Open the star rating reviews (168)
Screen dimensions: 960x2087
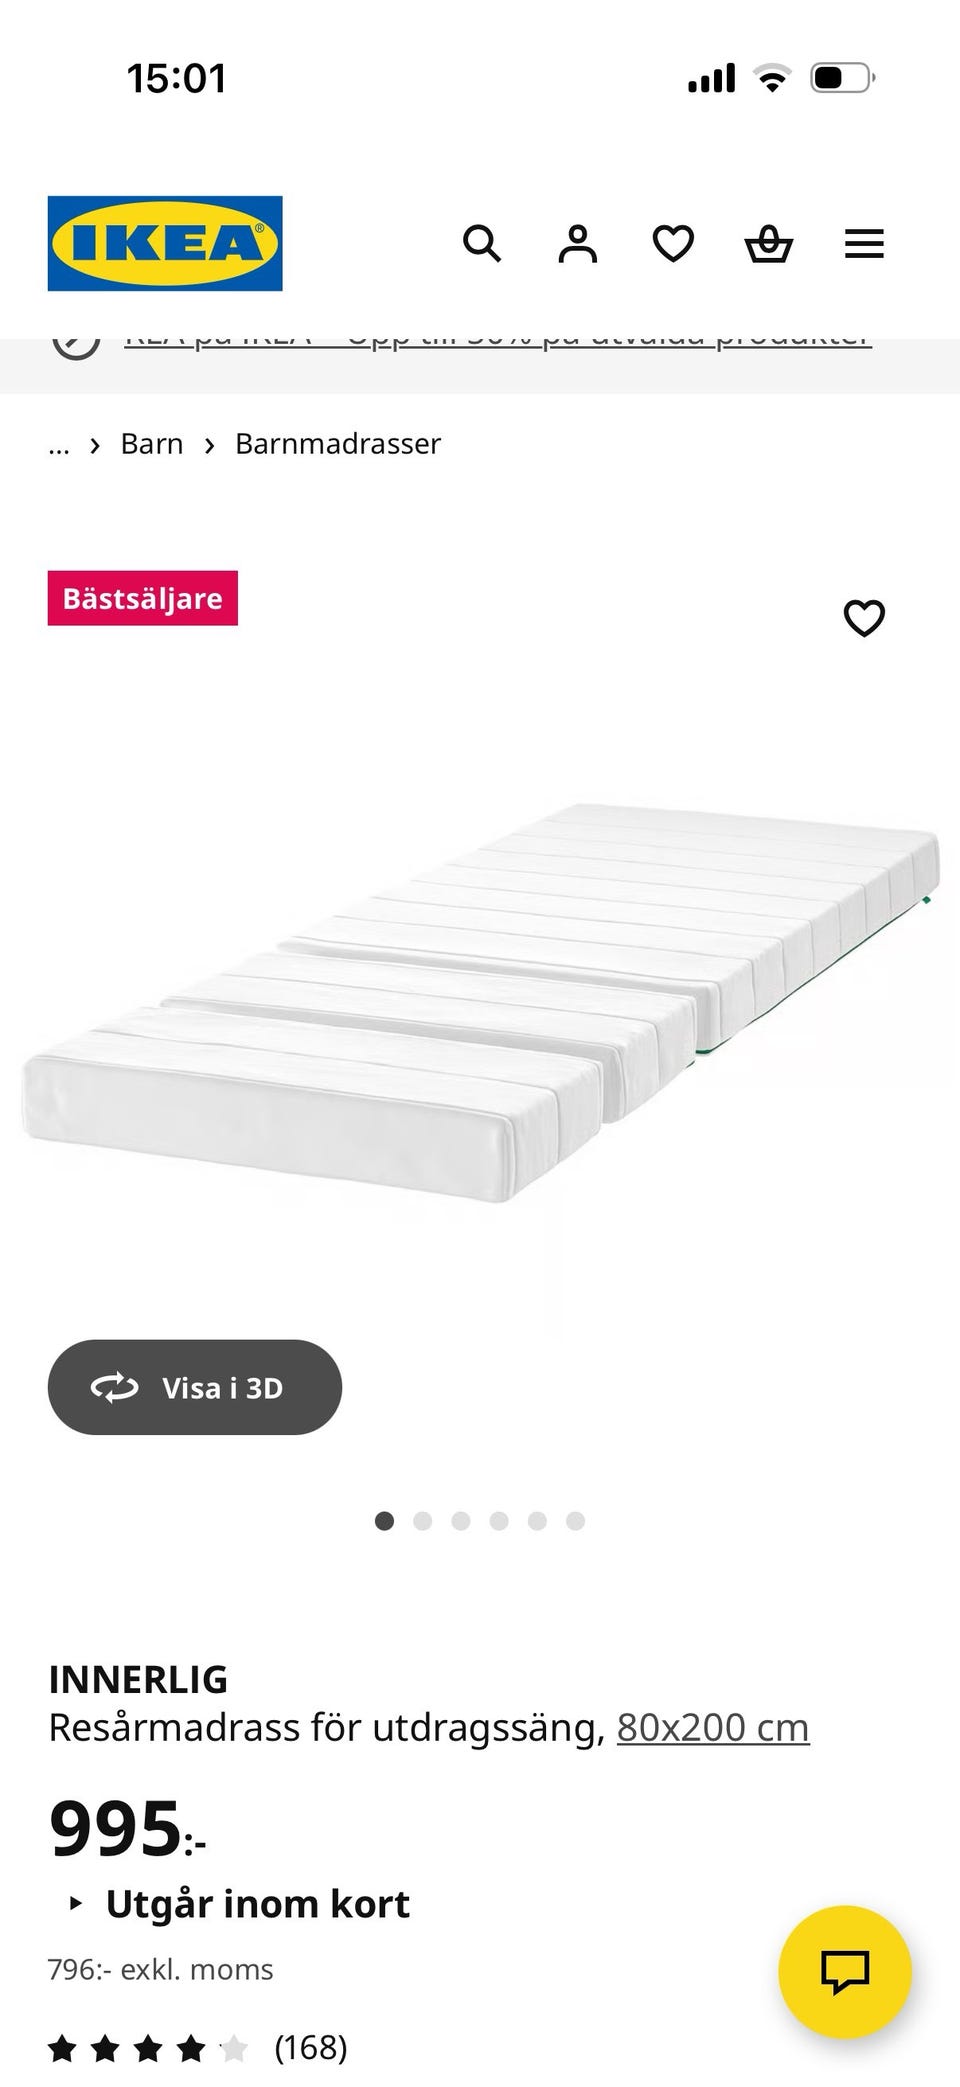198,2047
